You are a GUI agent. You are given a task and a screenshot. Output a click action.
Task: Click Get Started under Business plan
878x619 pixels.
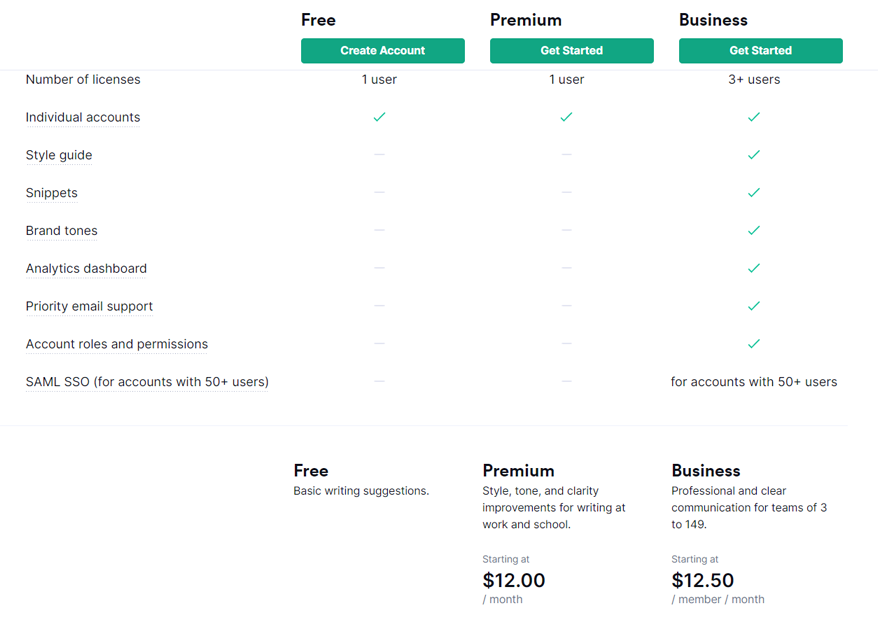coord(760,50)
